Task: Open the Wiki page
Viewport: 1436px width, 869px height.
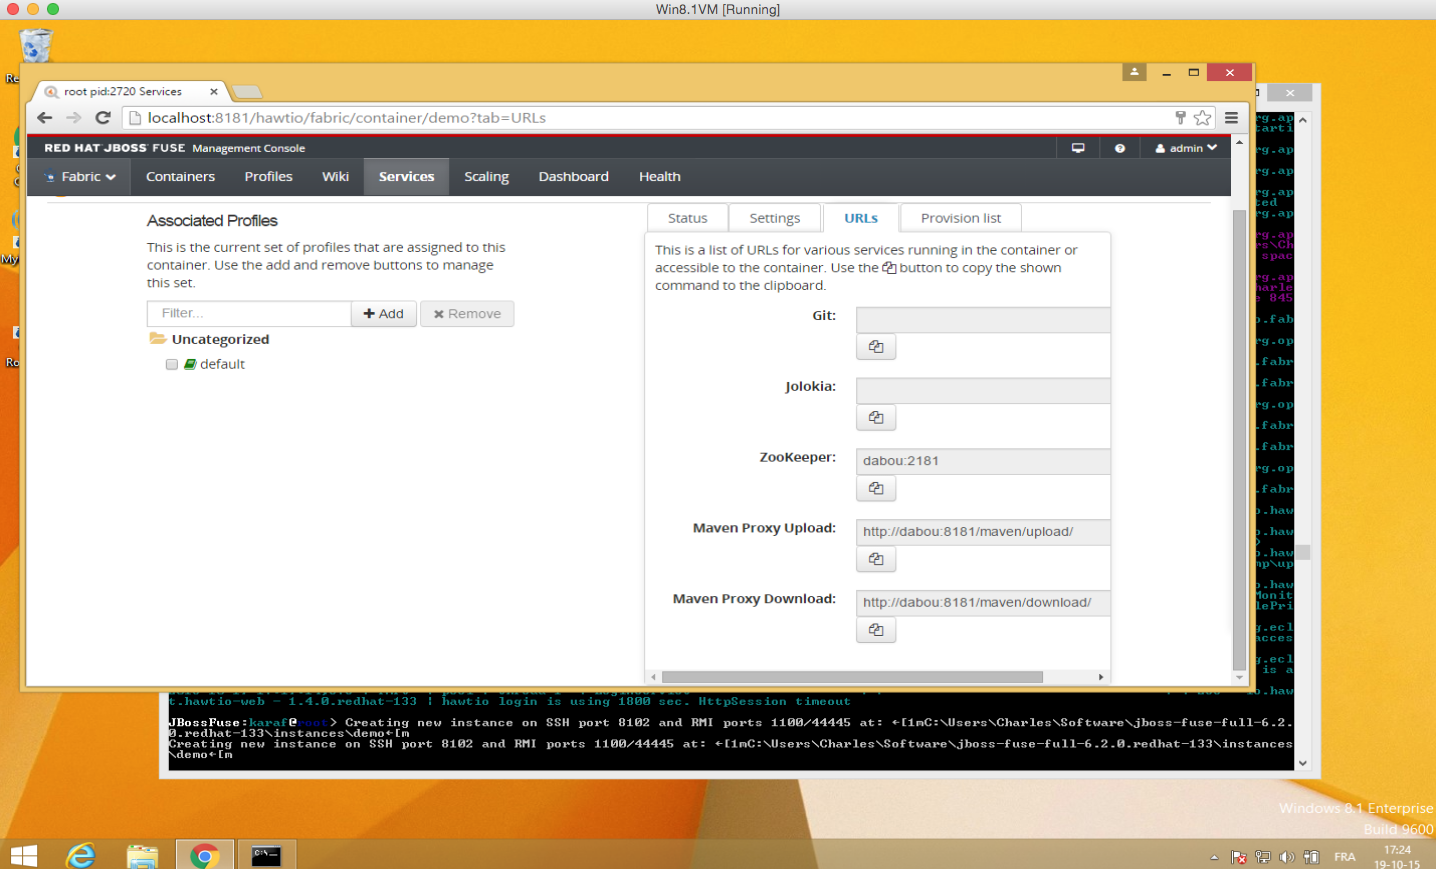Action: (x=335, y=177)
